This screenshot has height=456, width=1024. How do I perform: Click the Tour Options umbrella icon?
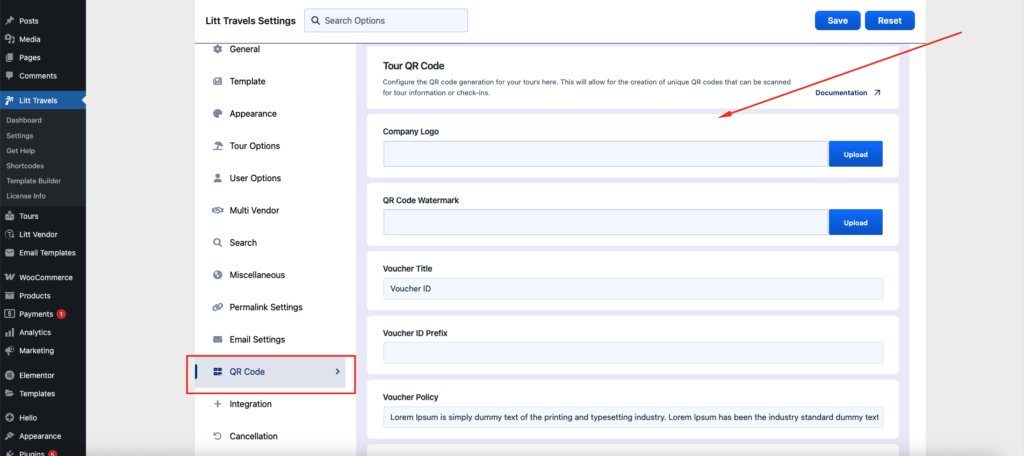click(x=218, y=146)
